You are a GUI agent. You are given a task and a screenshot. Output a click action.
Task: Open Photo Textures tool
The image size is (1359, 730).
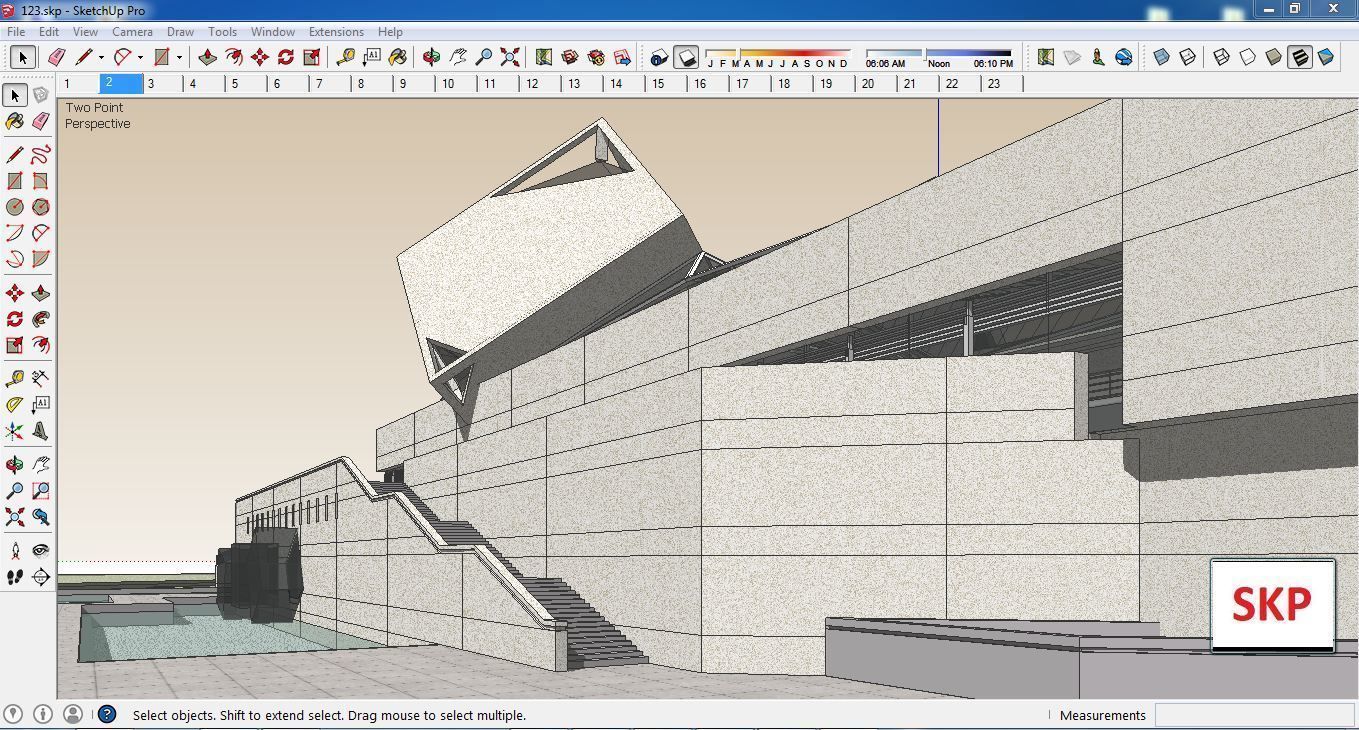tap(1098, 57)
